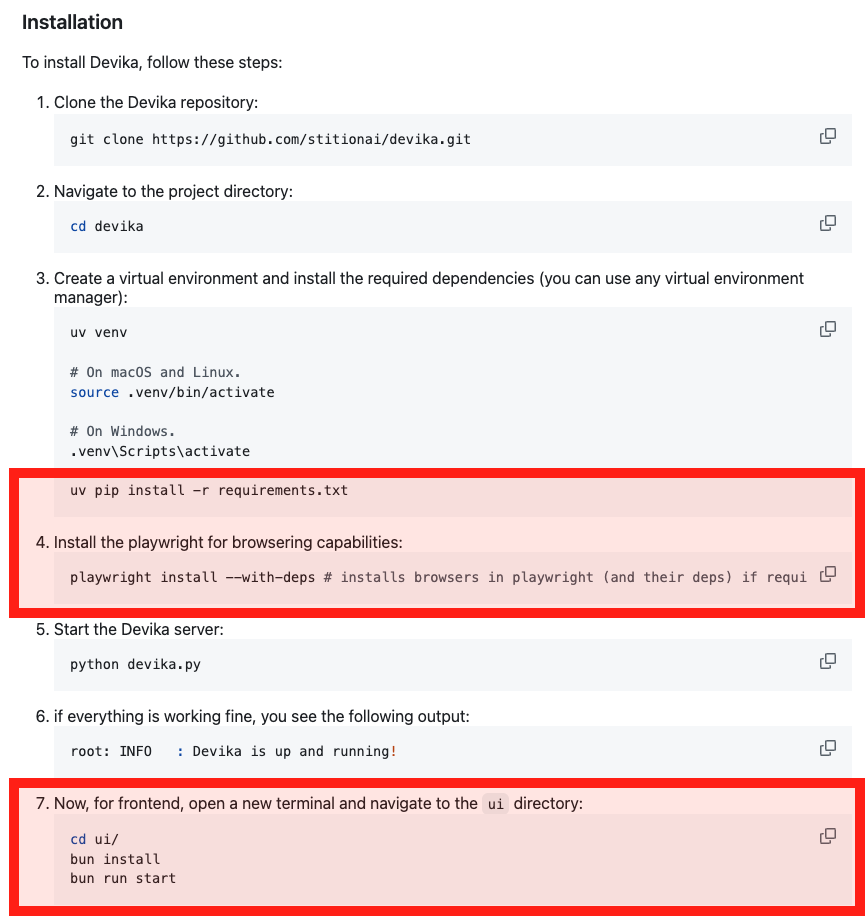Image resolution: width=866 pixels, height=917 pixels.
Task: Copy the 'Devika is up and running' output
Action: (x=828, y=748)
